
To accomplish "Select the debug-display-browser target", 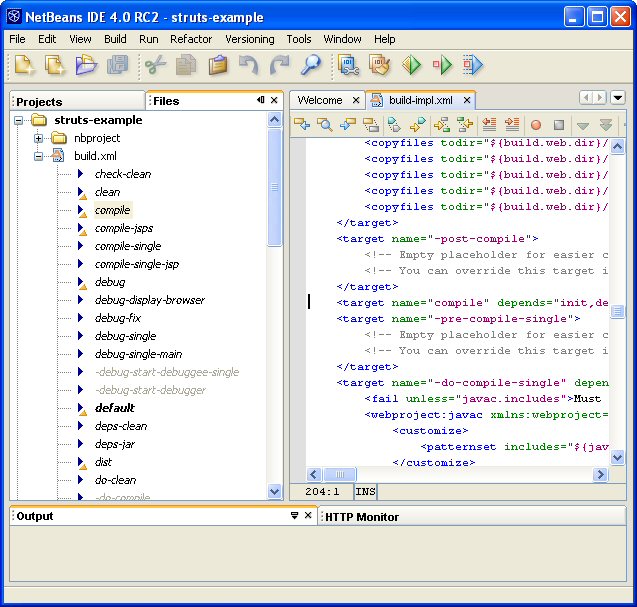I will click(150, 300).
